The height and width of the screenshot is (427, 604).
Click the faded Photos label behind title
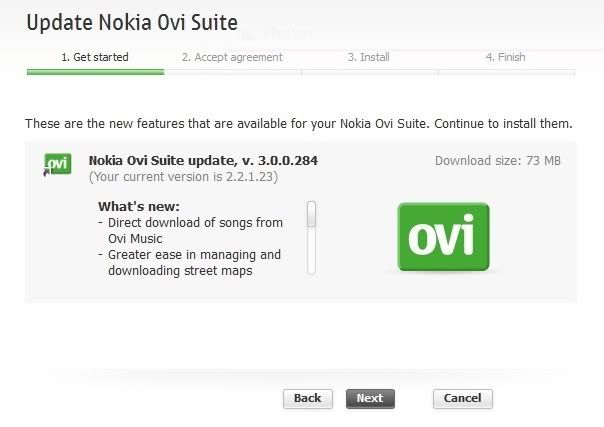click(287, 33)
